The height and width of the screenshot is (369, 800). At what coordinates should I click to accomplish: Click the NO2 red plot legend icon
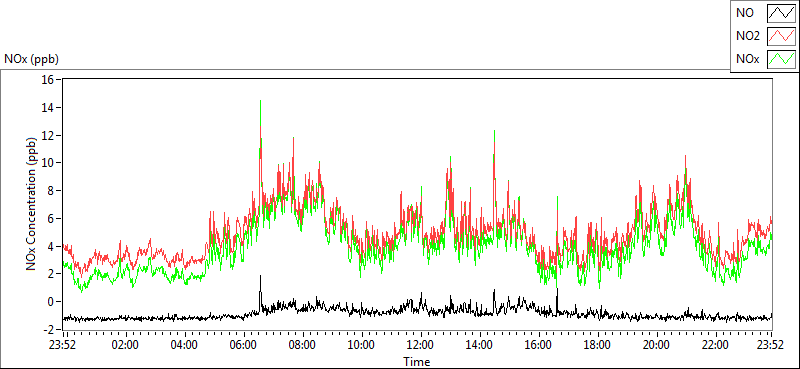[x=781, y=36]
